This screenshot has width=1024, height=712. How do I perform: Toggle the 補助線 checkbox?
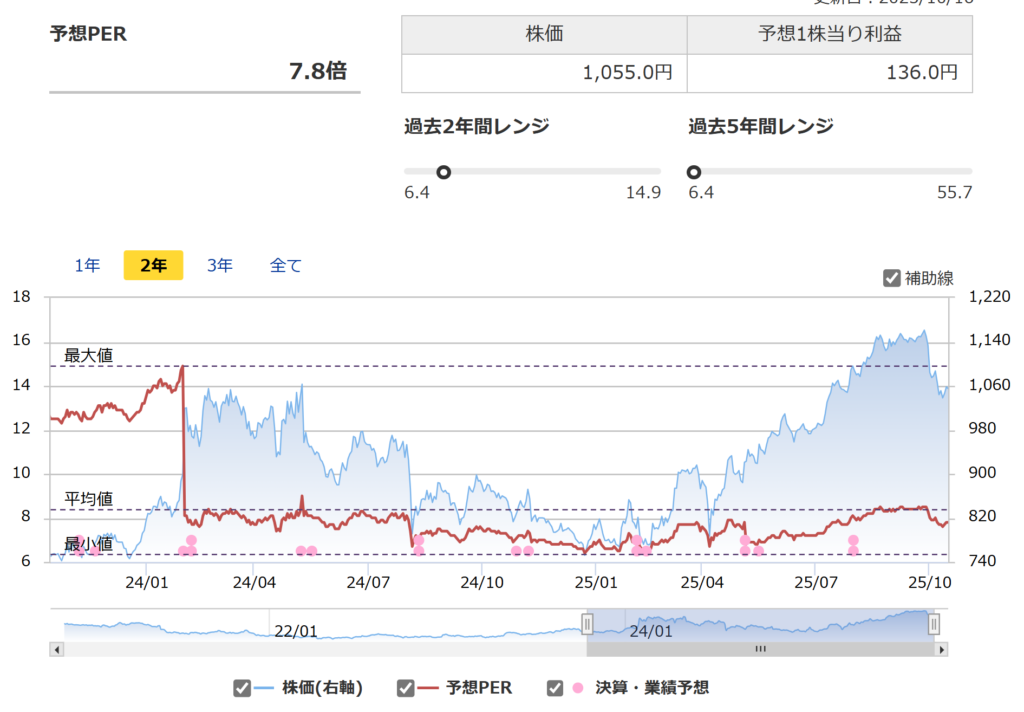(892, 279)
